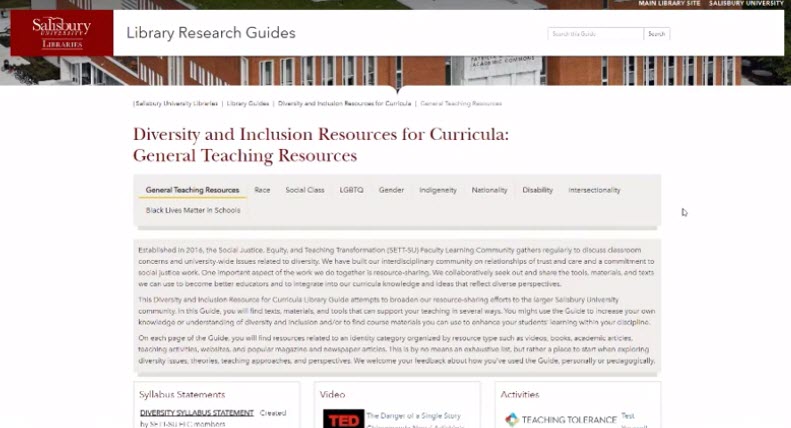Open the Diversity Syllabus Statement link
The width and height of the screenshot is (791, 428).
point(197,413)
